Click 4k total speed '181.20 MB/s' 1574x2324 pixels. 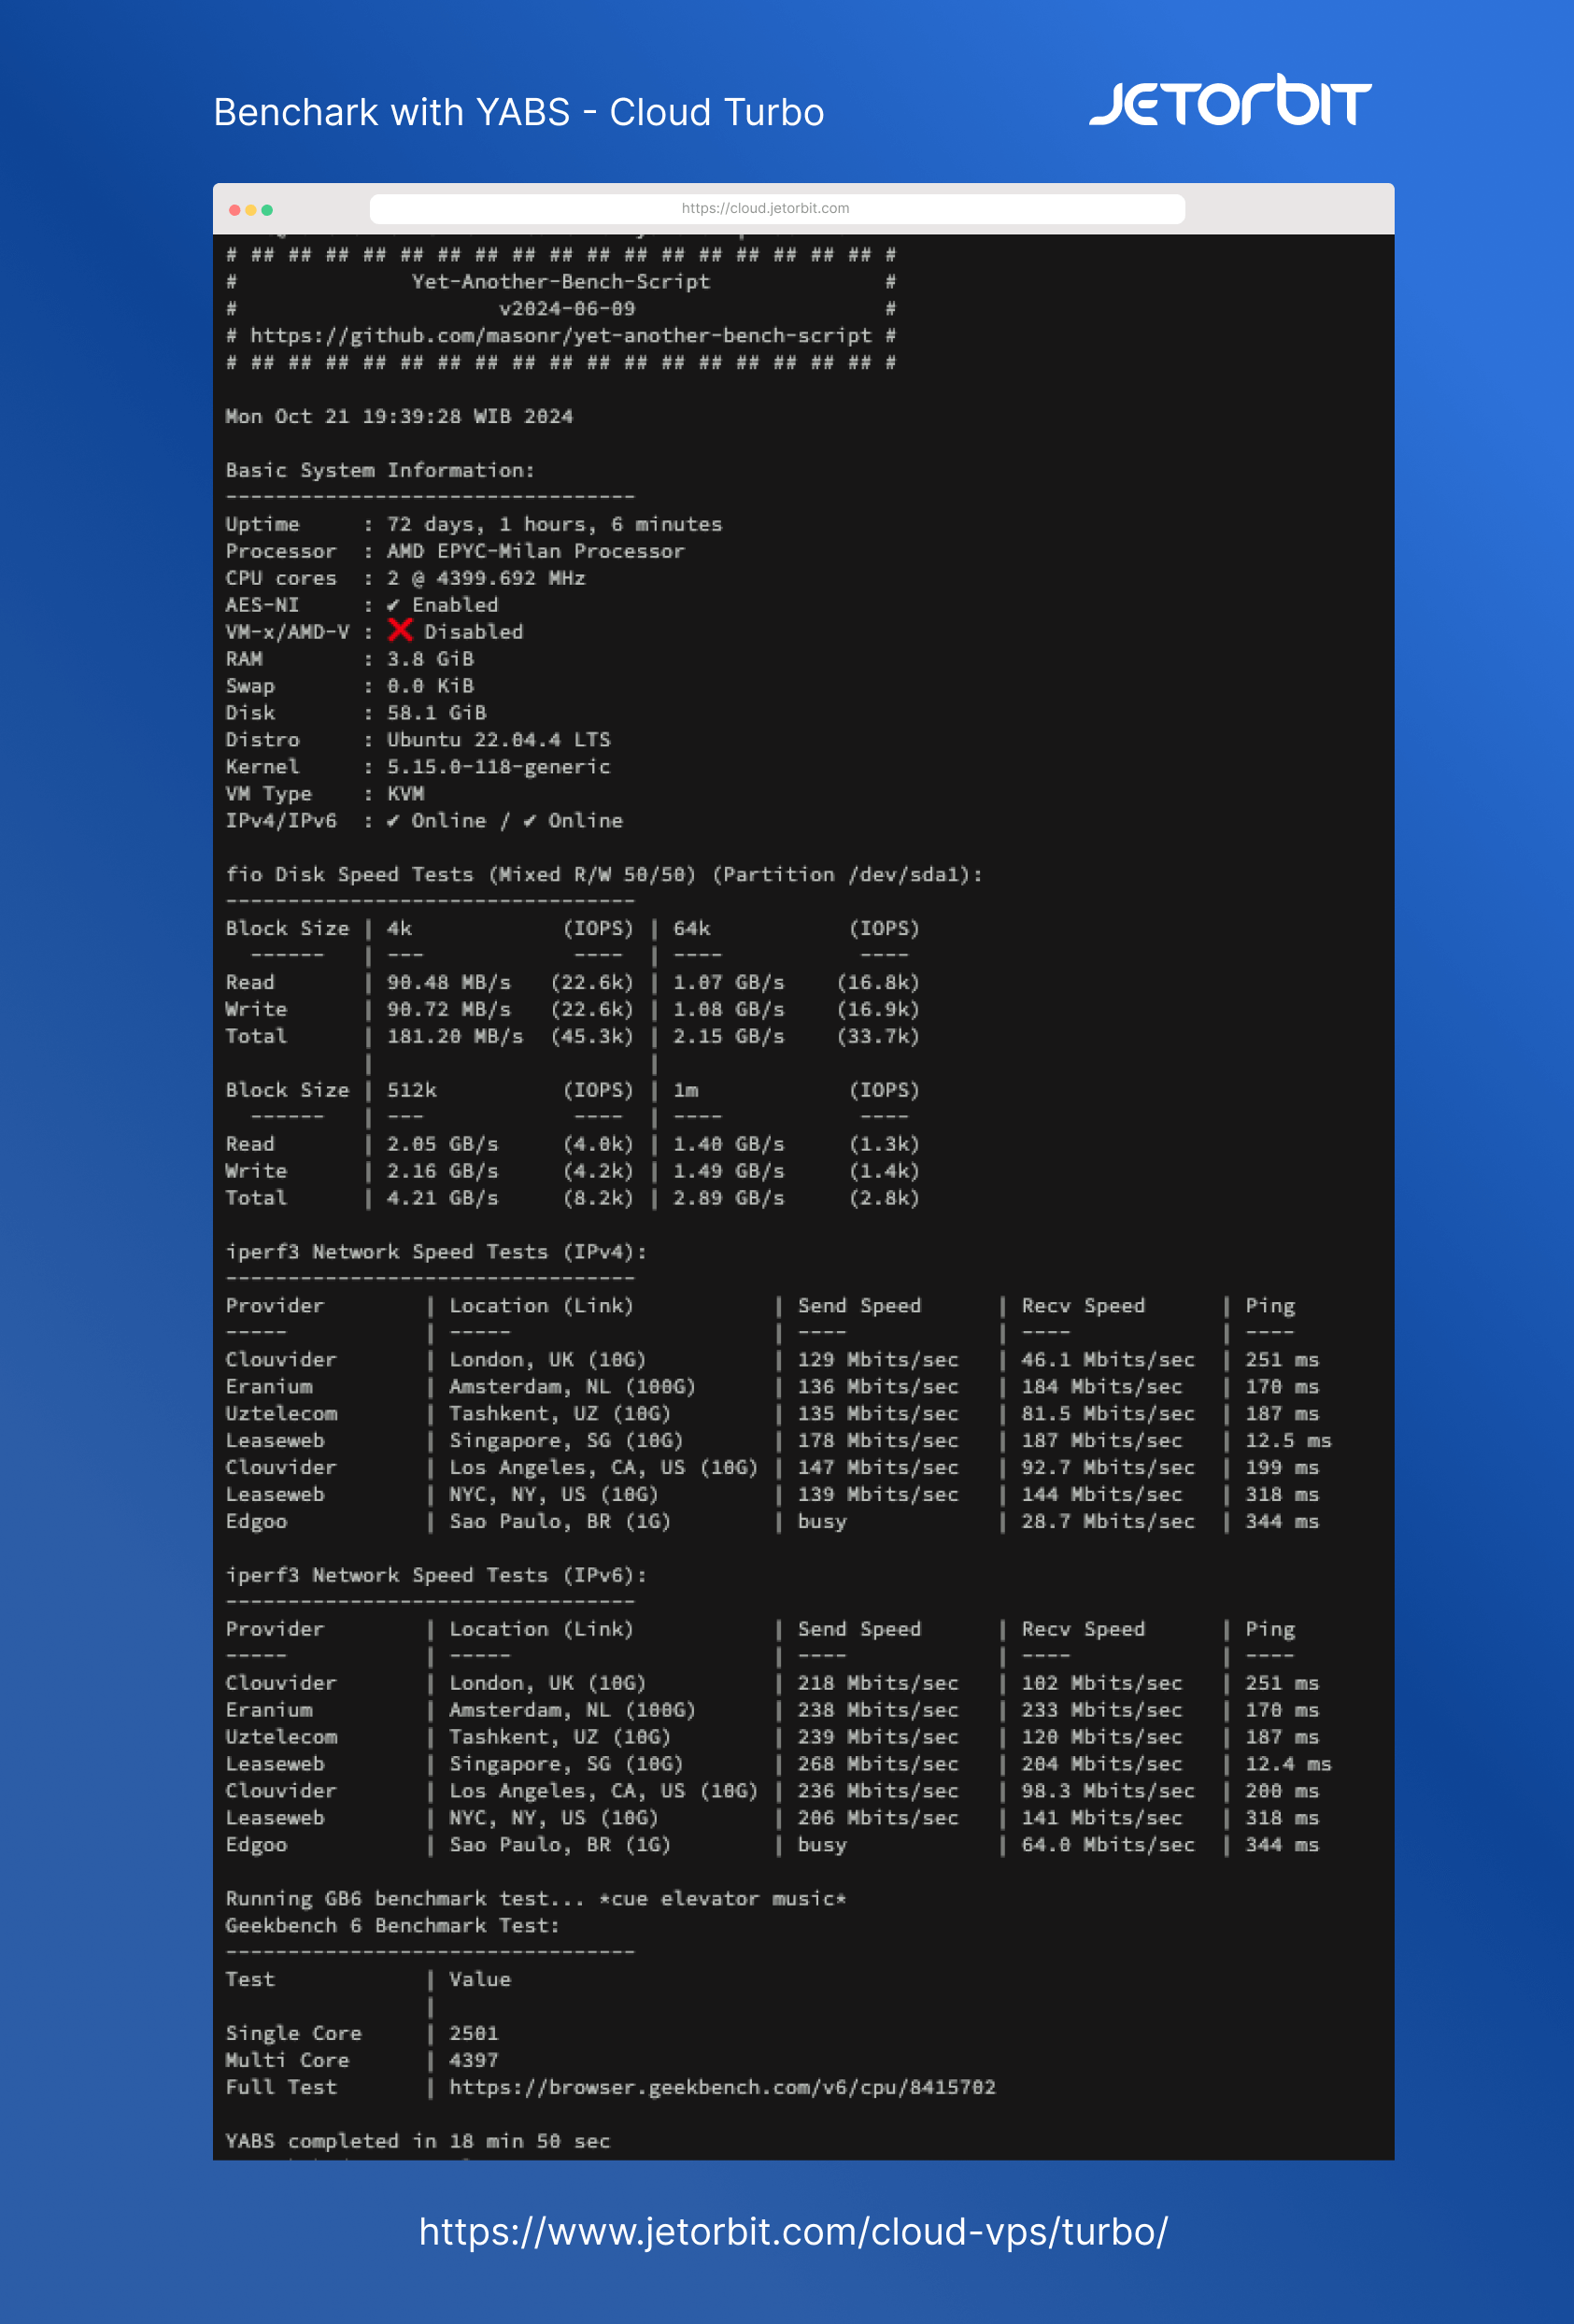point(455,1037)
